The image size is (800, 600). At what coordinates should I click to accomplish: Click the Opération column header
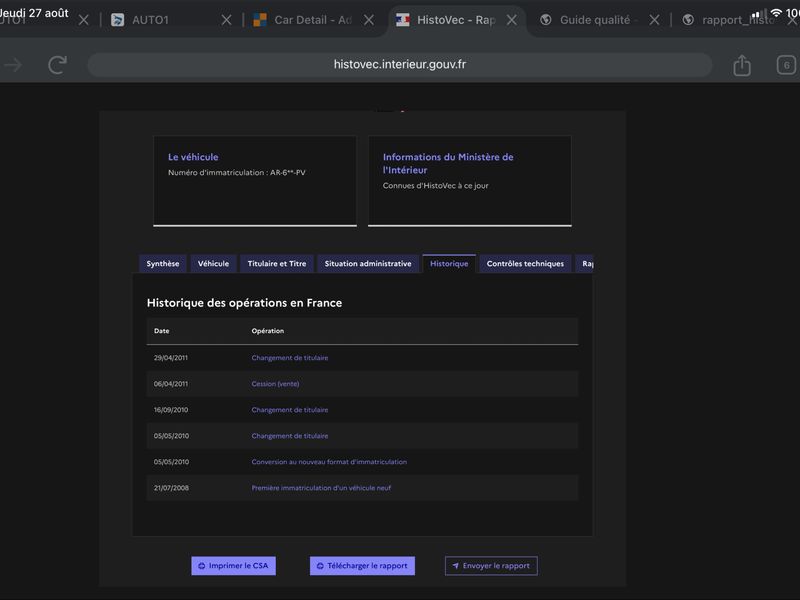[267, 331]
